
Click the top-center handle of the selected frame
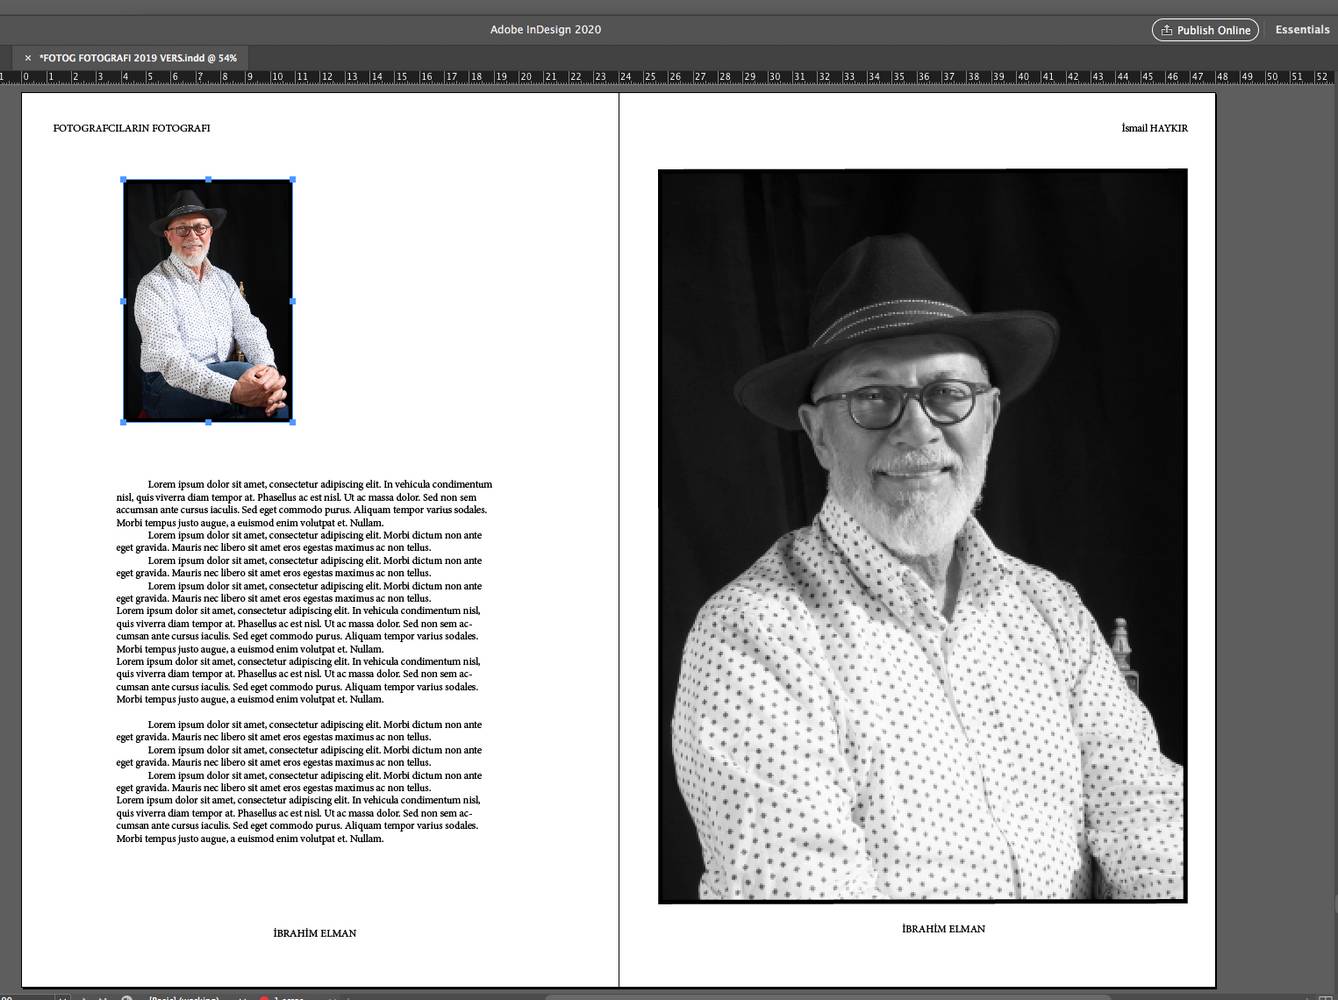pos(208,180)
